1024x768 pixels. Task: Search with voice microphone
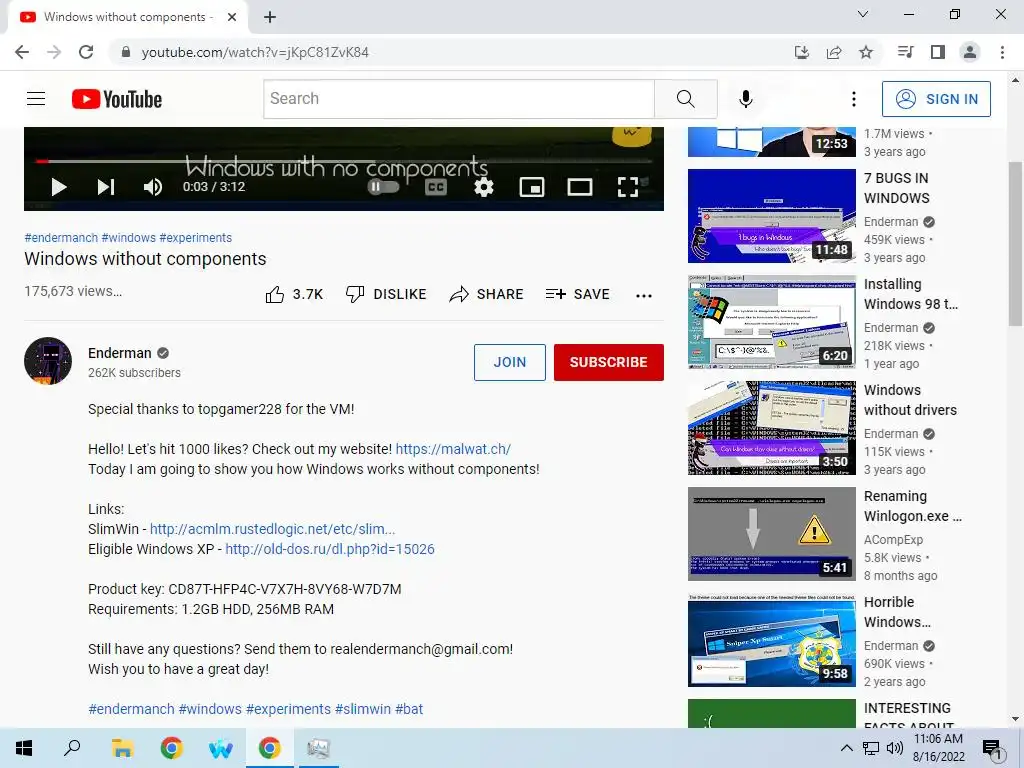coord(746,99)
